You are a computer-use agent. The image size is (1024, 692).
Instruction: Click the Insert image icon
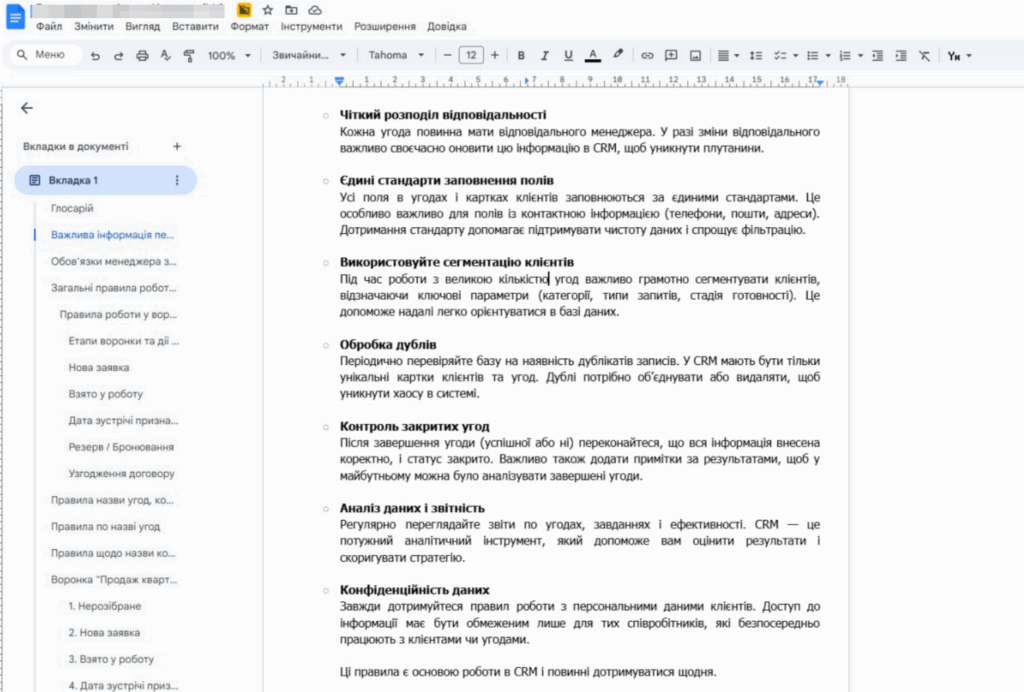pyautogui.click(x=695, y=56)
